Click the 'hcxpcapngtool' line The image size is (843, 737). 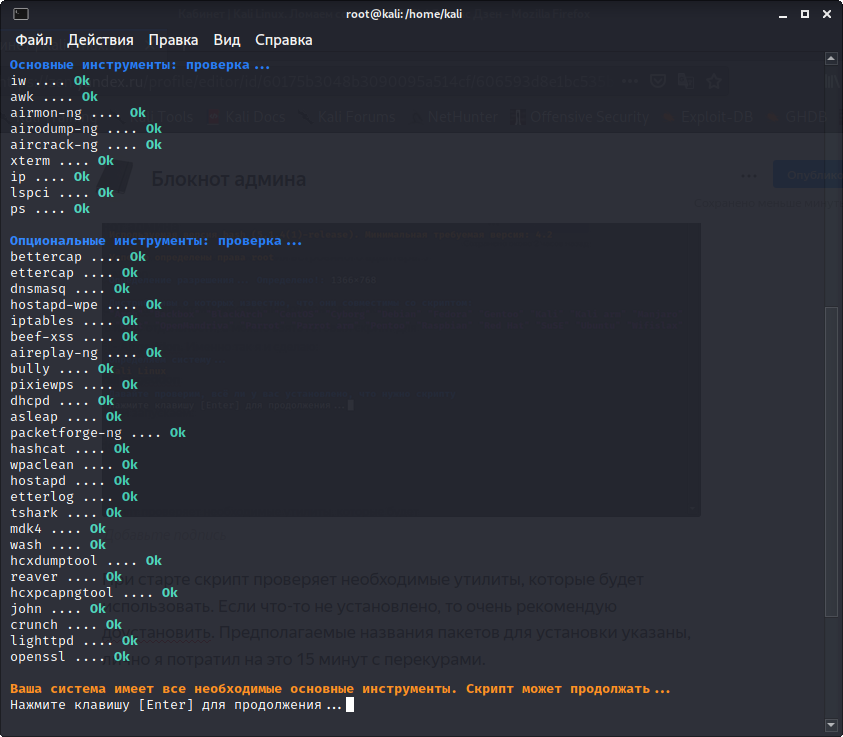[x=94, y=593]
